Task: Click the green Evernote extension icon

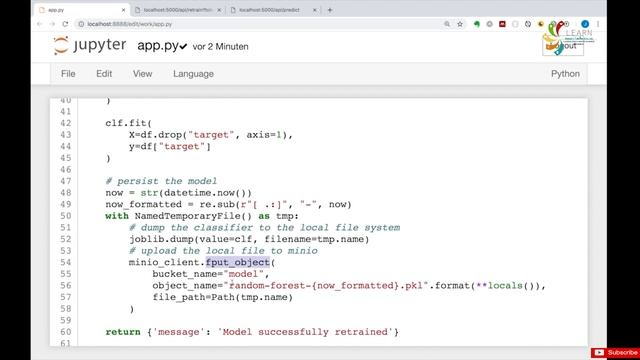Action: tap(476, 24)
